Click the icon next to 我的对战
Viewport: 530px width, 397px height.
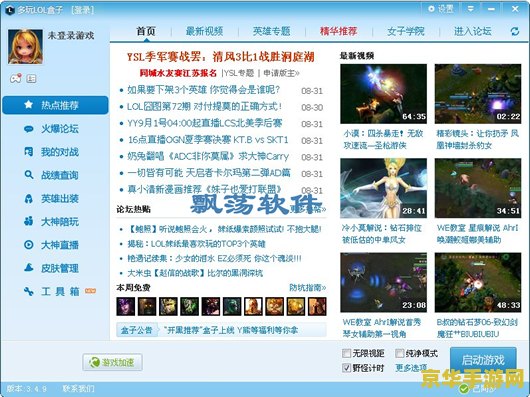29,152
